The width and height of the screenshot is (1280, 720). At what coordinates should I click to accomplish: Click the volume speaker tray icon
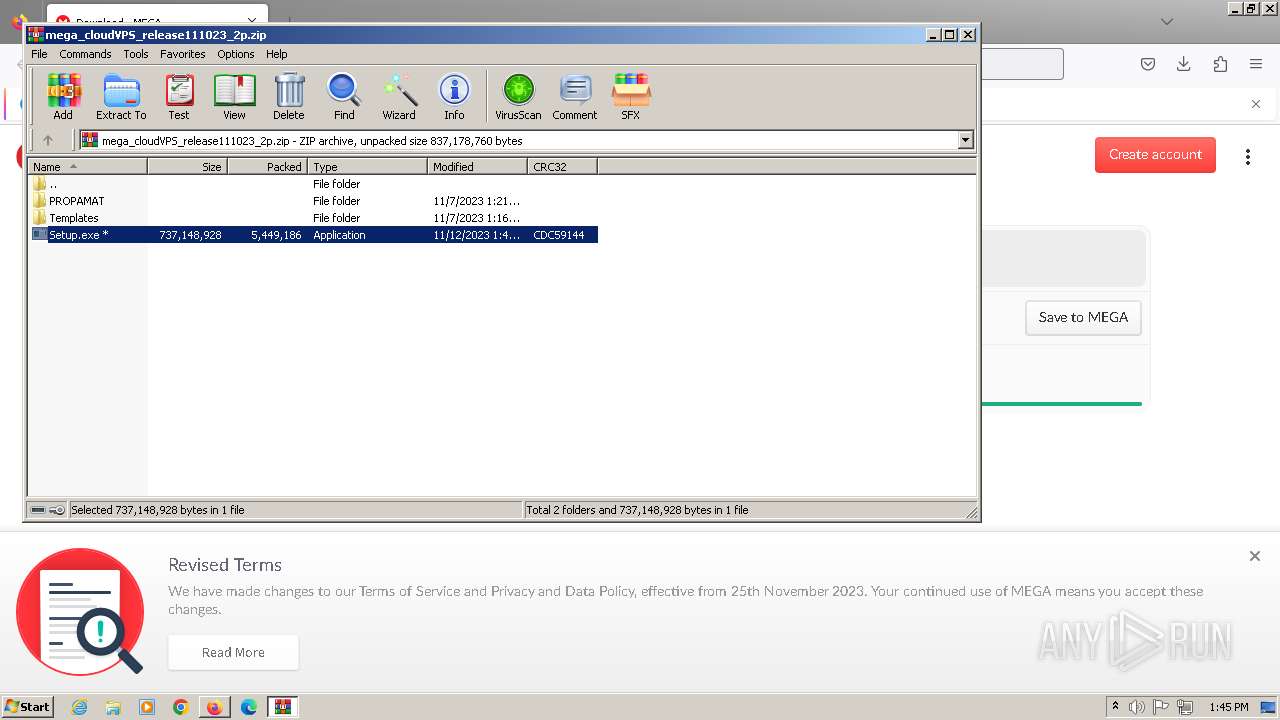[1137, 707]
